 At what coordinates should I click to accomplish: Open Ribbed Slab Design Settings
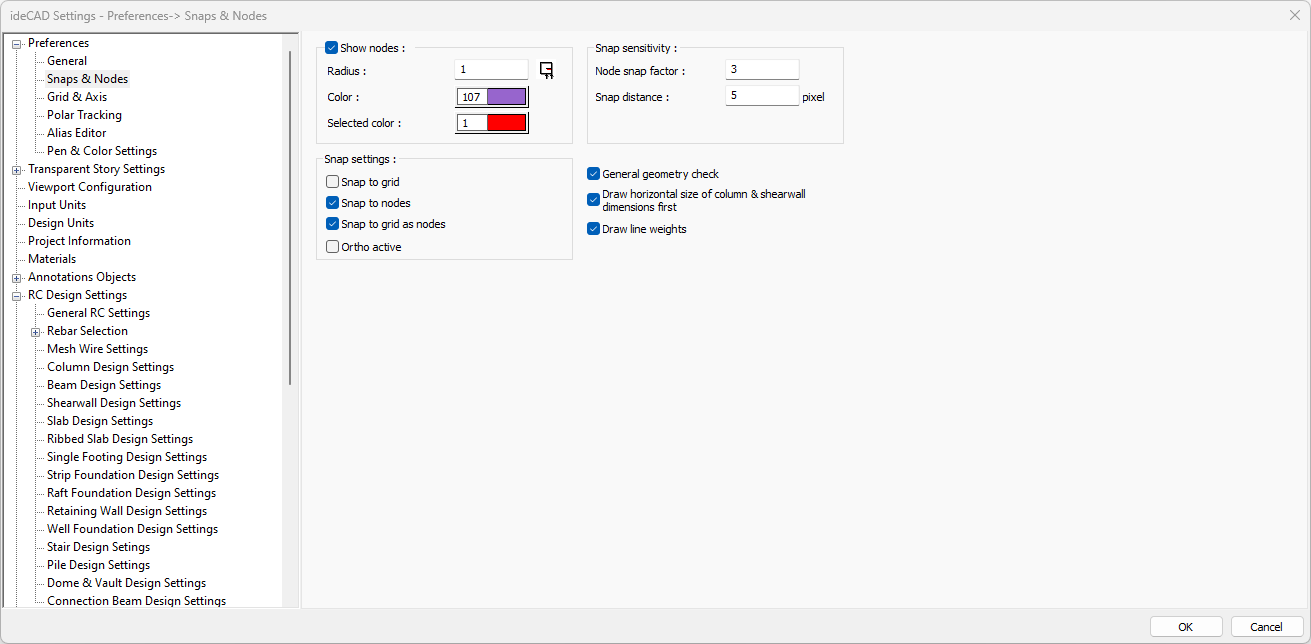(120, 439)
